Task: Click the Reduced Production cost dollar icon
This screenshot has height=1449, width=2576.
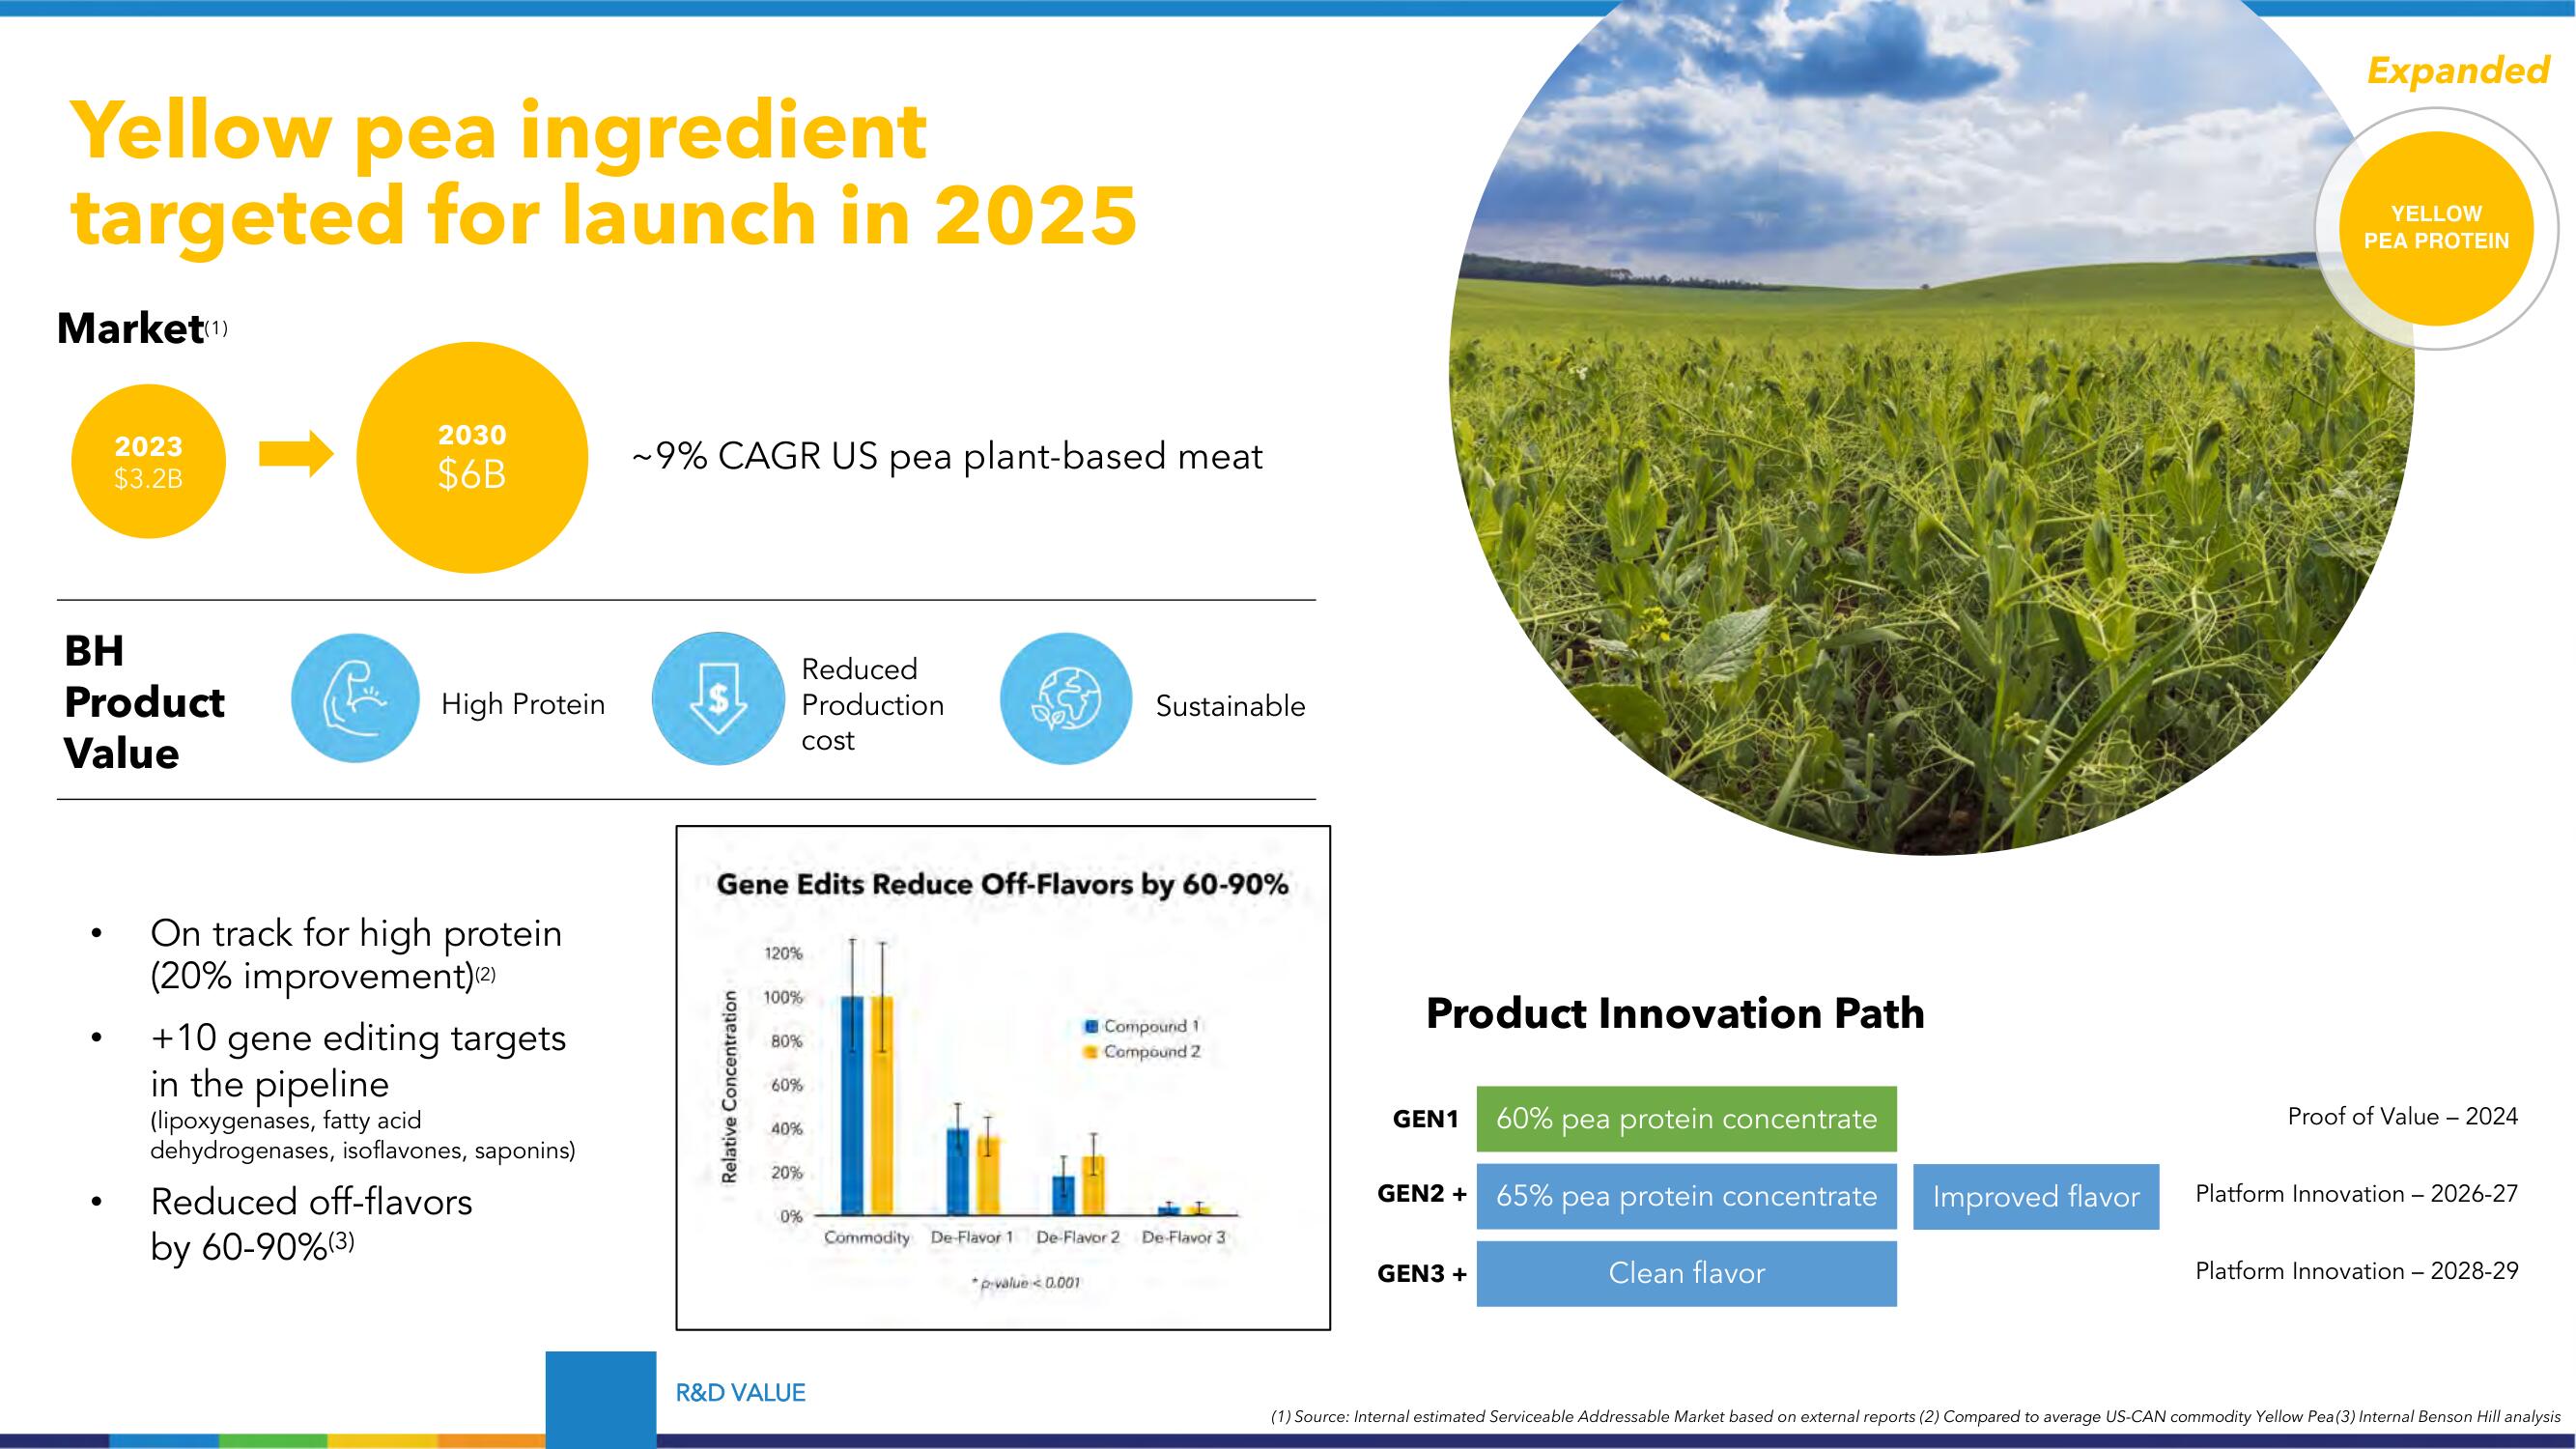Action: tap(717, 698)
